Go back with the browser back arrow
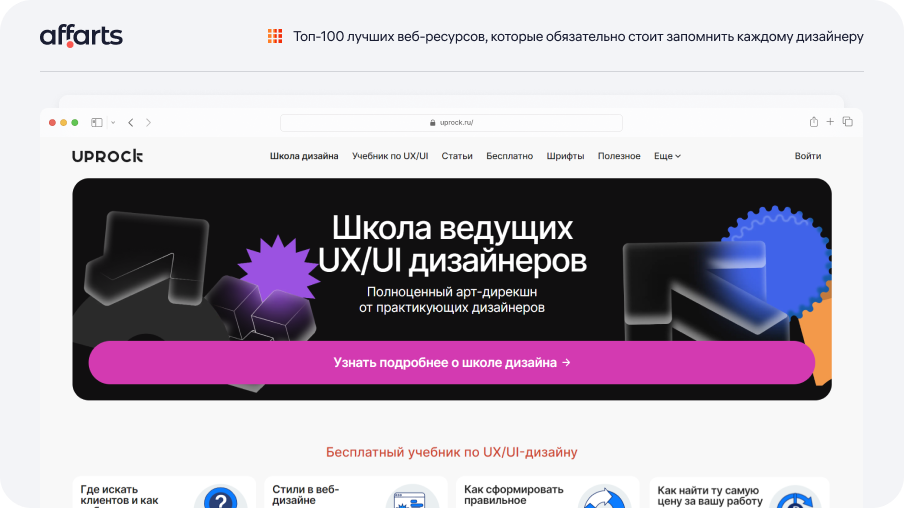Viewport: 904px width, 508px height. (131, 122)
